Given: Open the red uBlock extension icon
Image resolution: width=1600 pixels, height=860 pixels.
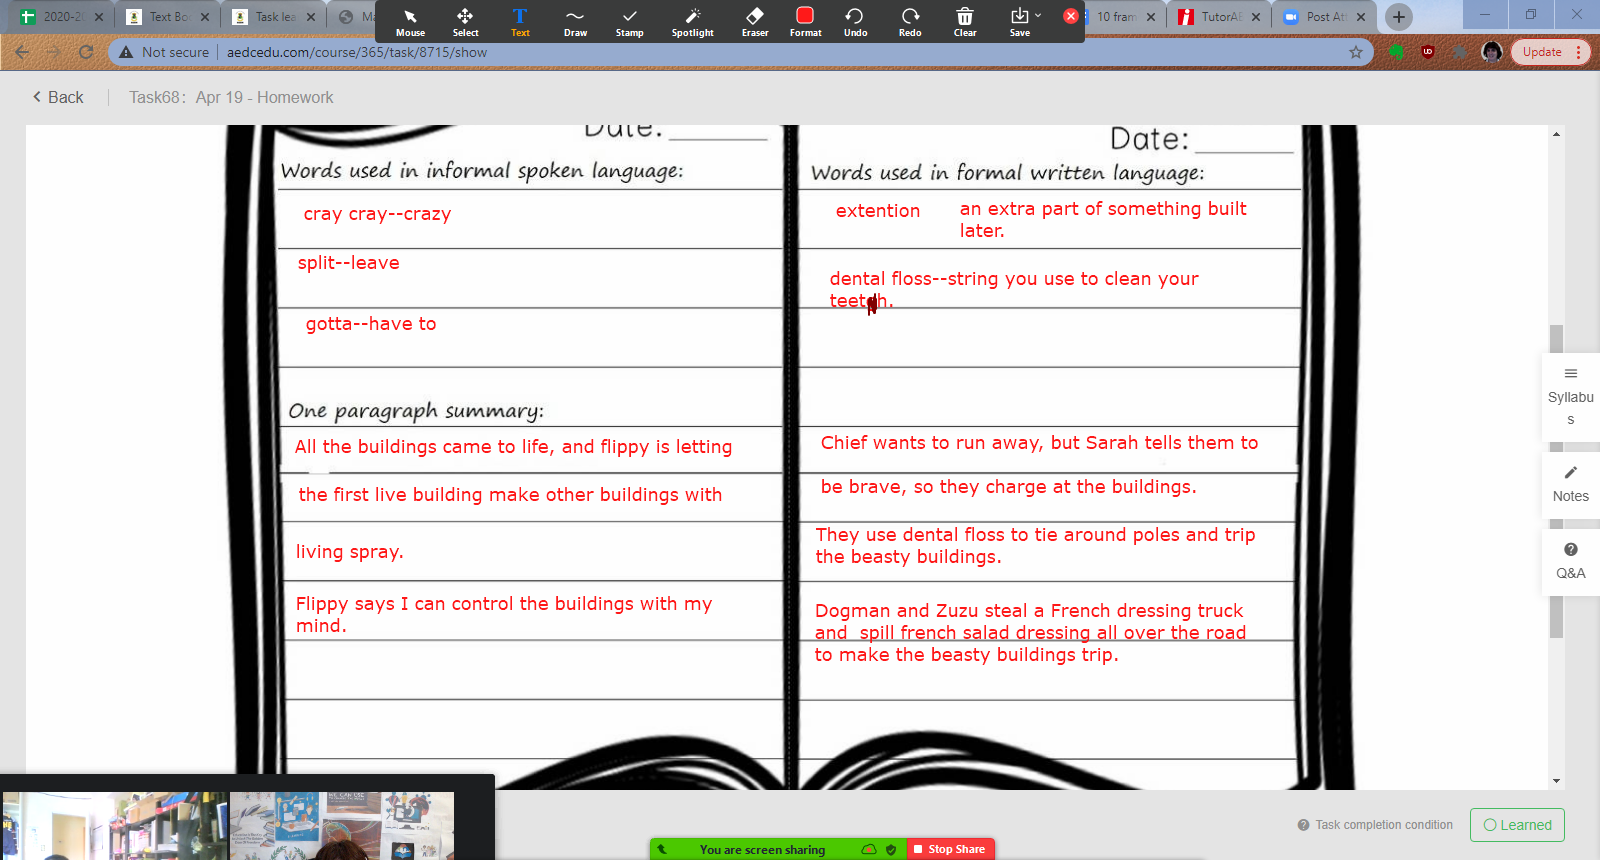Looking at the screenshot, I should coord(1428,52).
